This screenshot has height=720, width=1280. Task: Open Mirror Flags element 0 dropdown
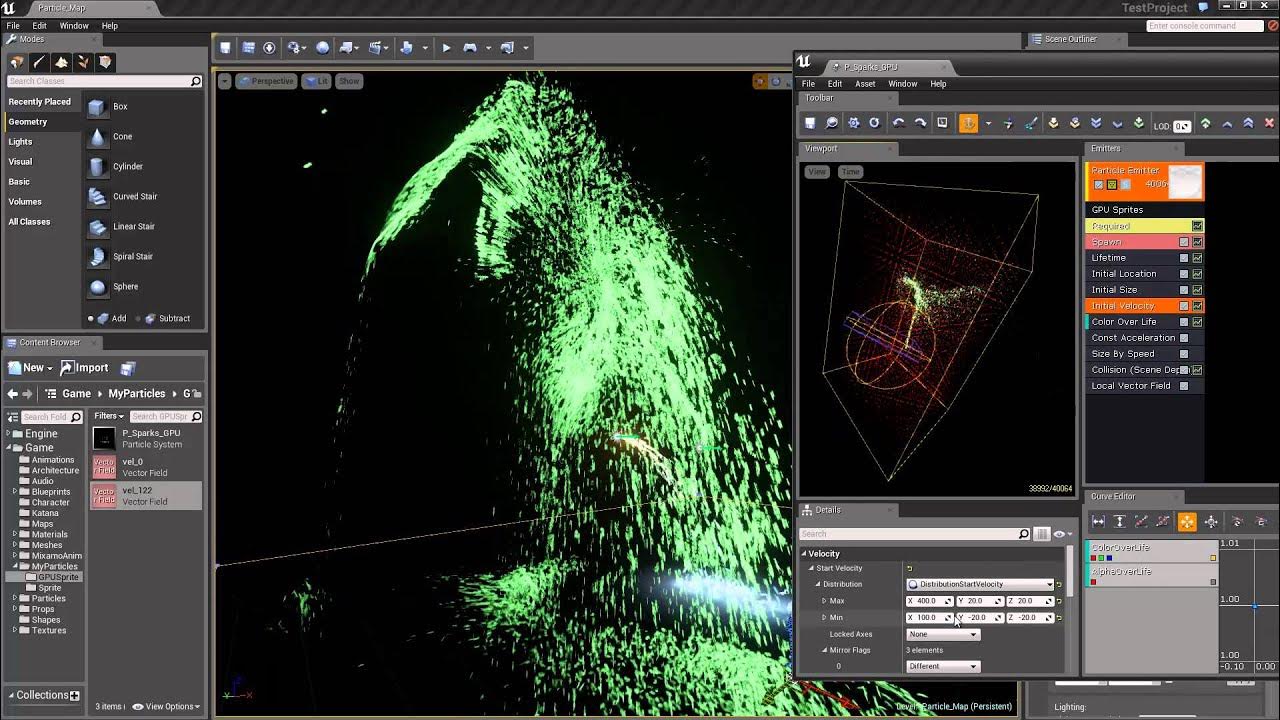pyautogui.click(x=942, y=666)
